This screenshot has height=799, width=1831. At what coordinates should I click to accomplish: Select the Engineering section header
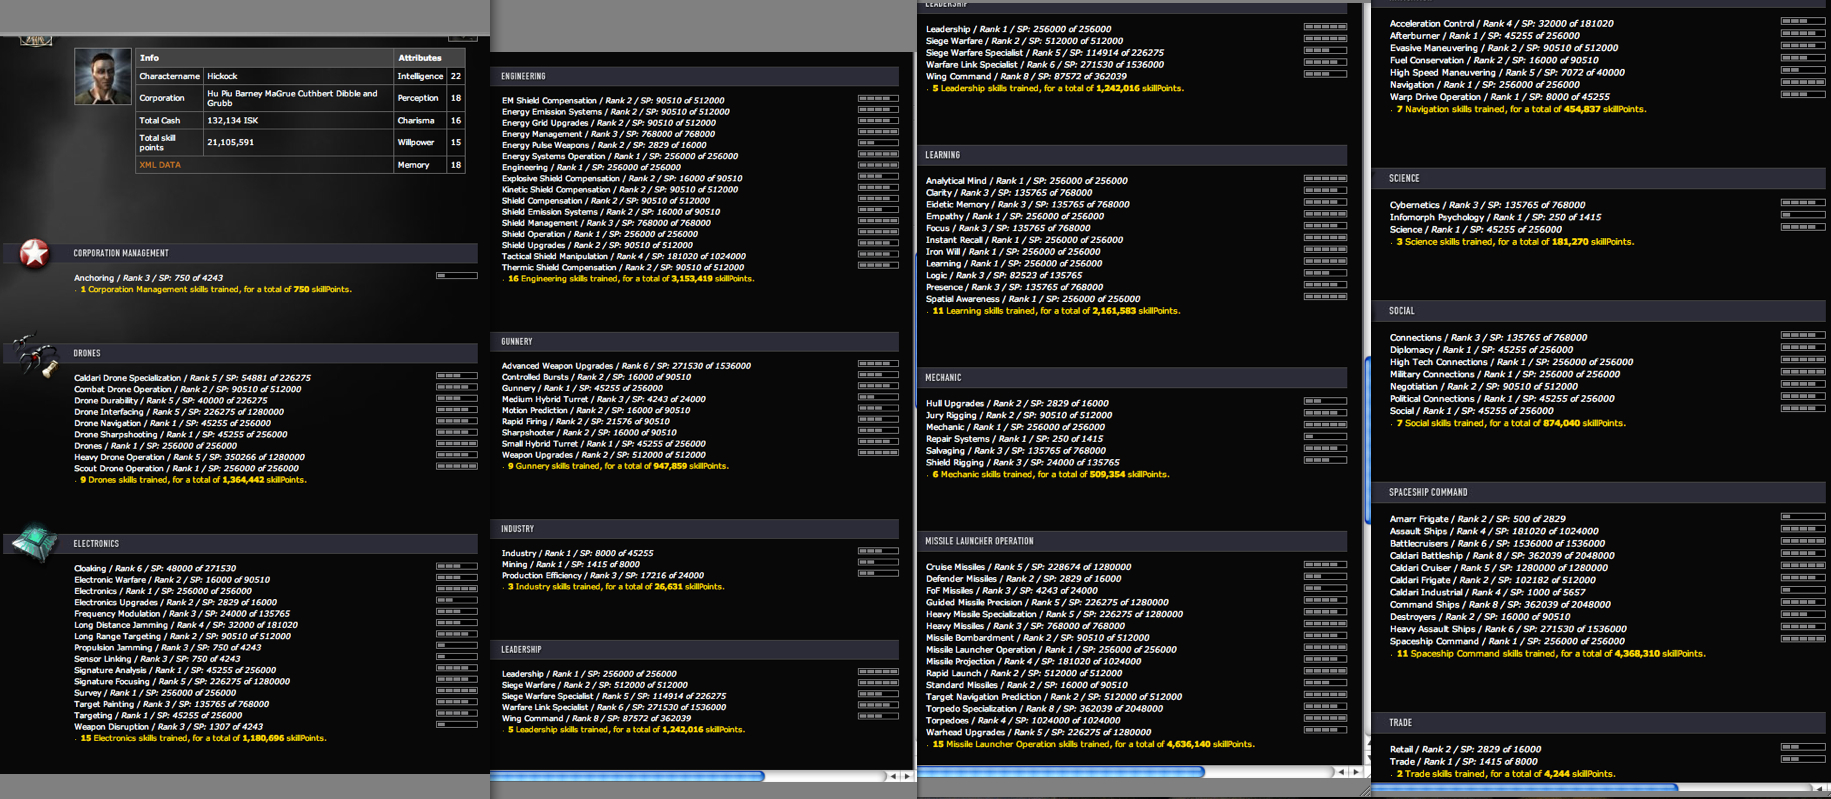click(695, 76)
